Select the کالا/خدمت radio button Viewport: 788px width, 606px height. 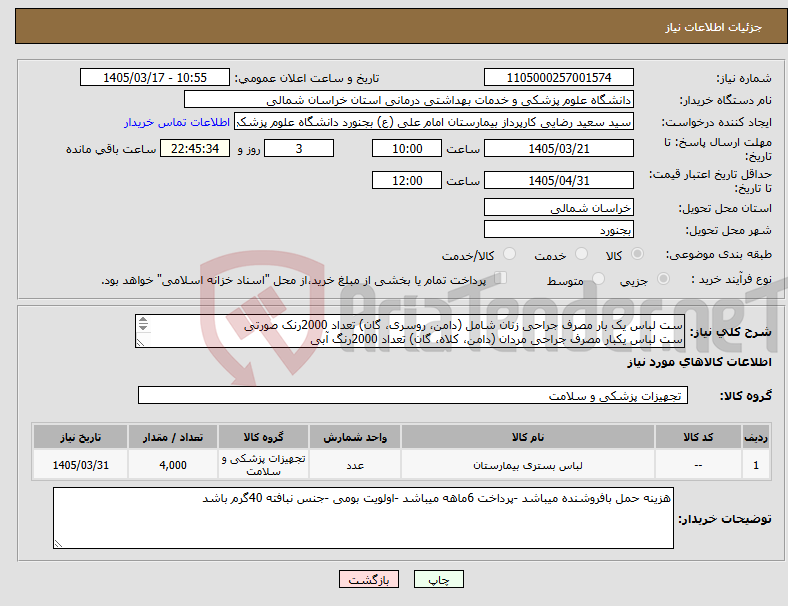509,254
